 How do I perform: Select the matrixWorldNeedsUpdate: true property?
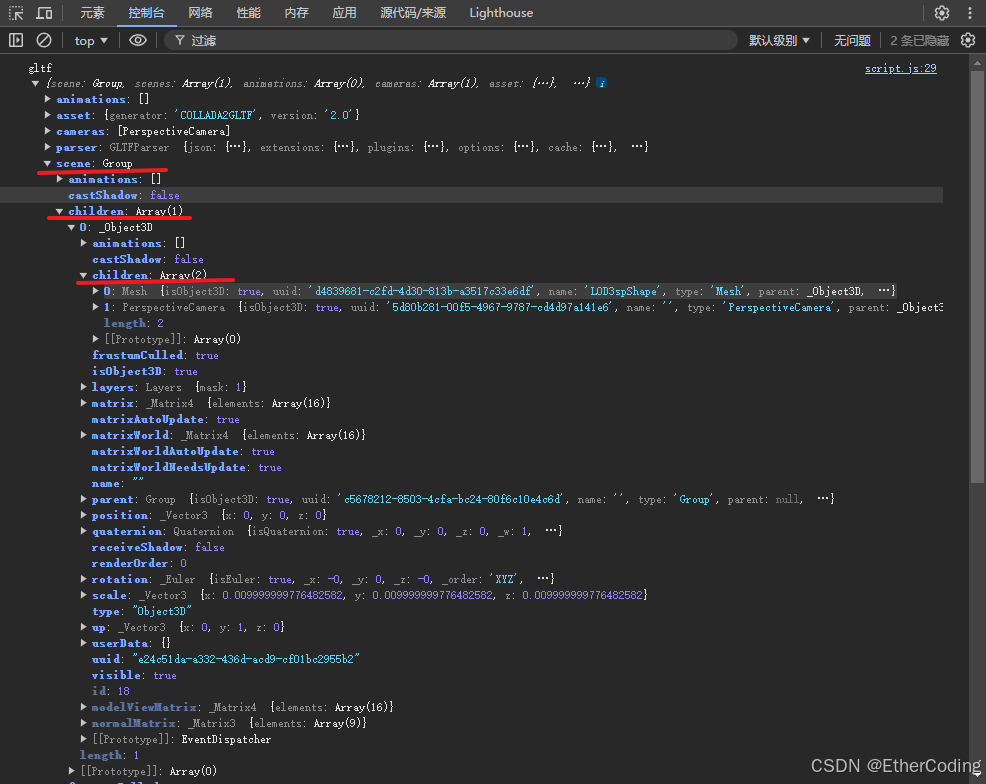point(186,467)
